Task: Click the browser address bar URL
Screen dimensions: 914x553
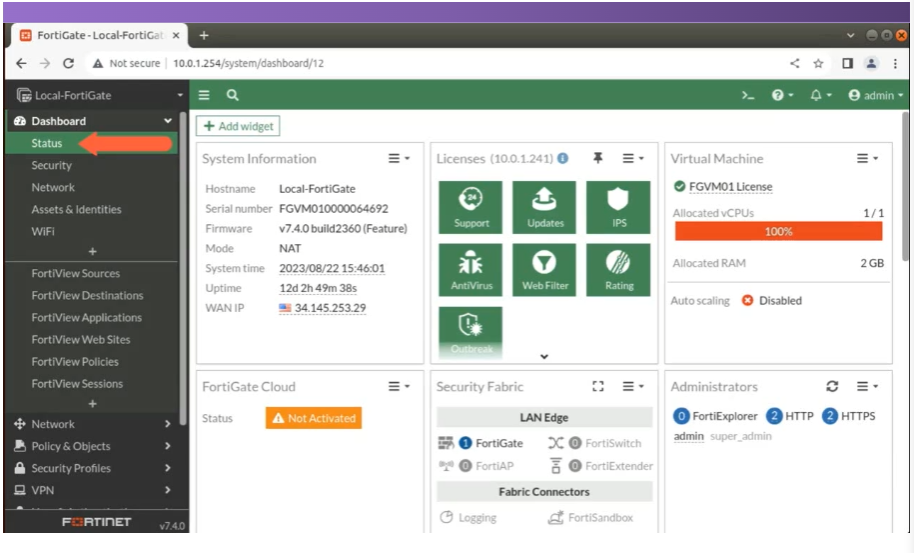Action: point(248,63)
